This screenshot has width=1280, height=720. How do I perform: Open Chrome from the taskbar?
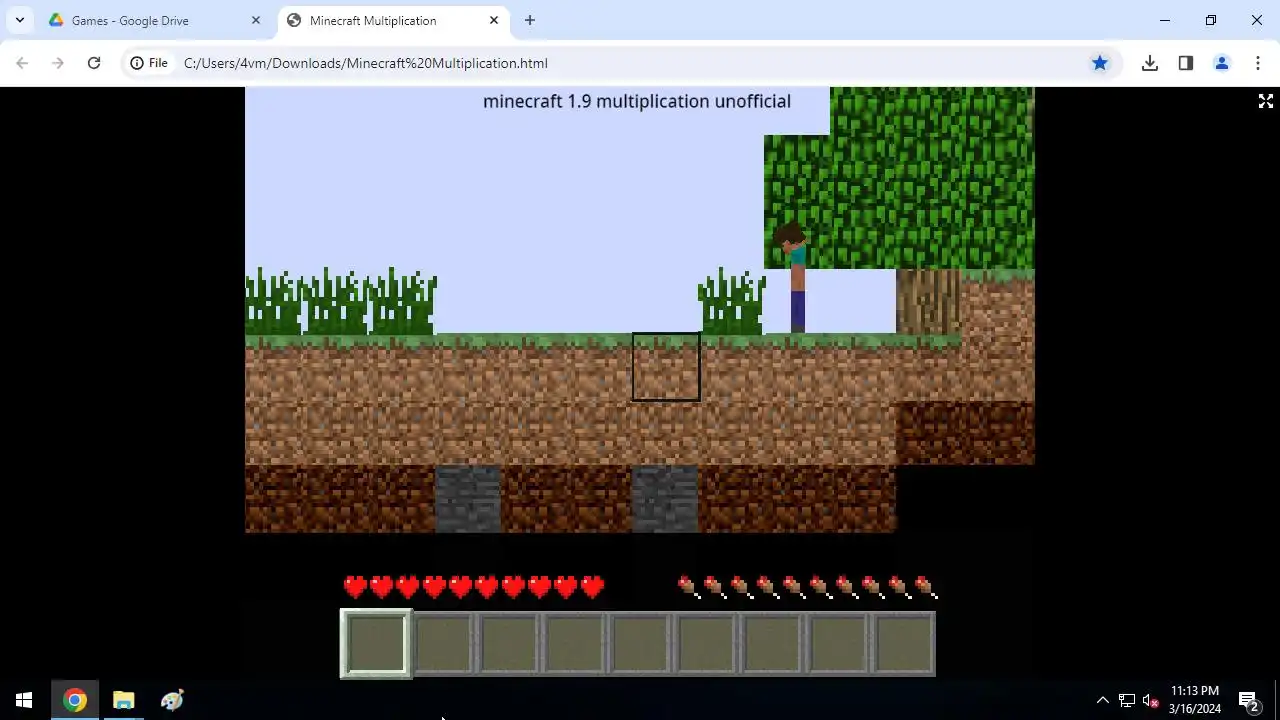click(x=74, y=700)
